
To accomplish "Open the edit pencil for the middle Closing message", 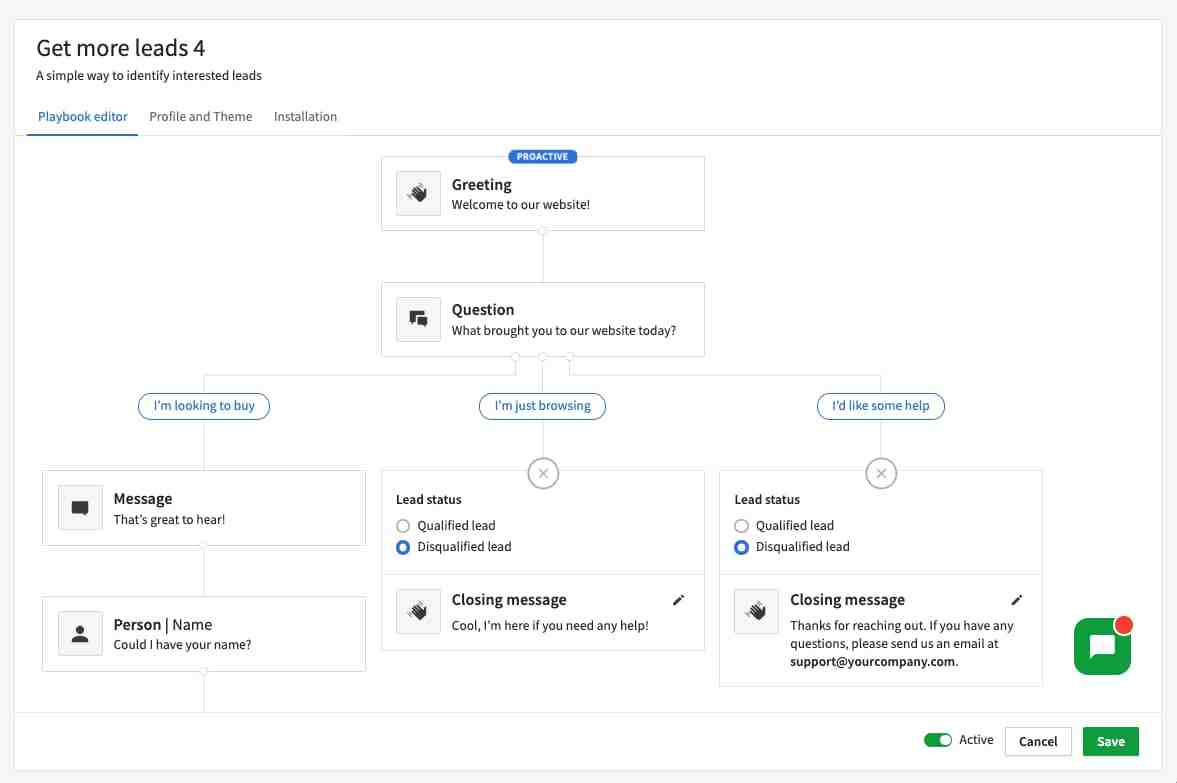I will click(679, 599).
